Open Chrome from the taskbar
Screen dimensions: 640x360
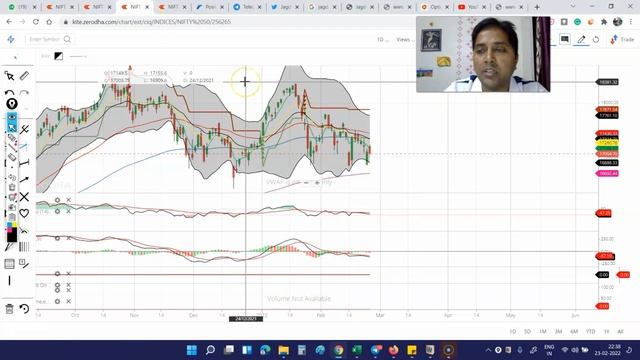pyautogui.click(x=338, y=350)
